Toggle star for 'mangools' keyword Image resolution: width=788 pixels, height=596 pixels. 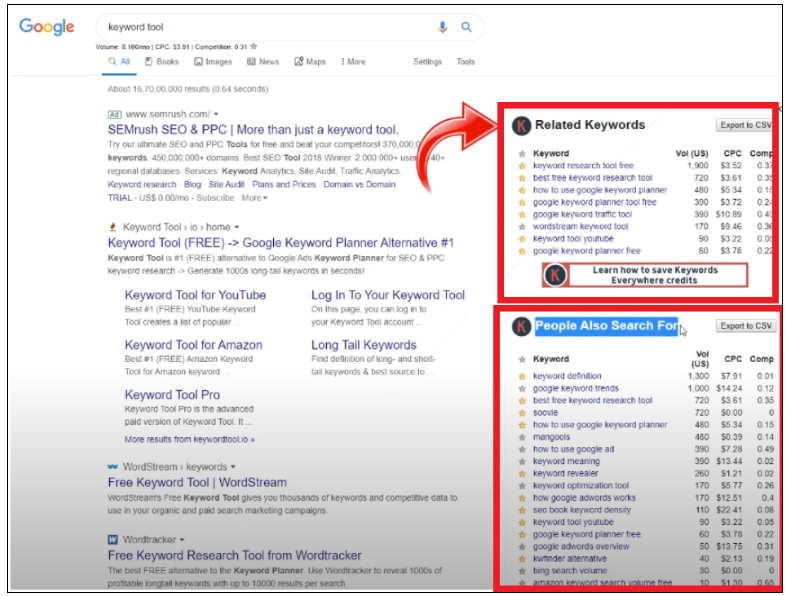tap(522, 437)
